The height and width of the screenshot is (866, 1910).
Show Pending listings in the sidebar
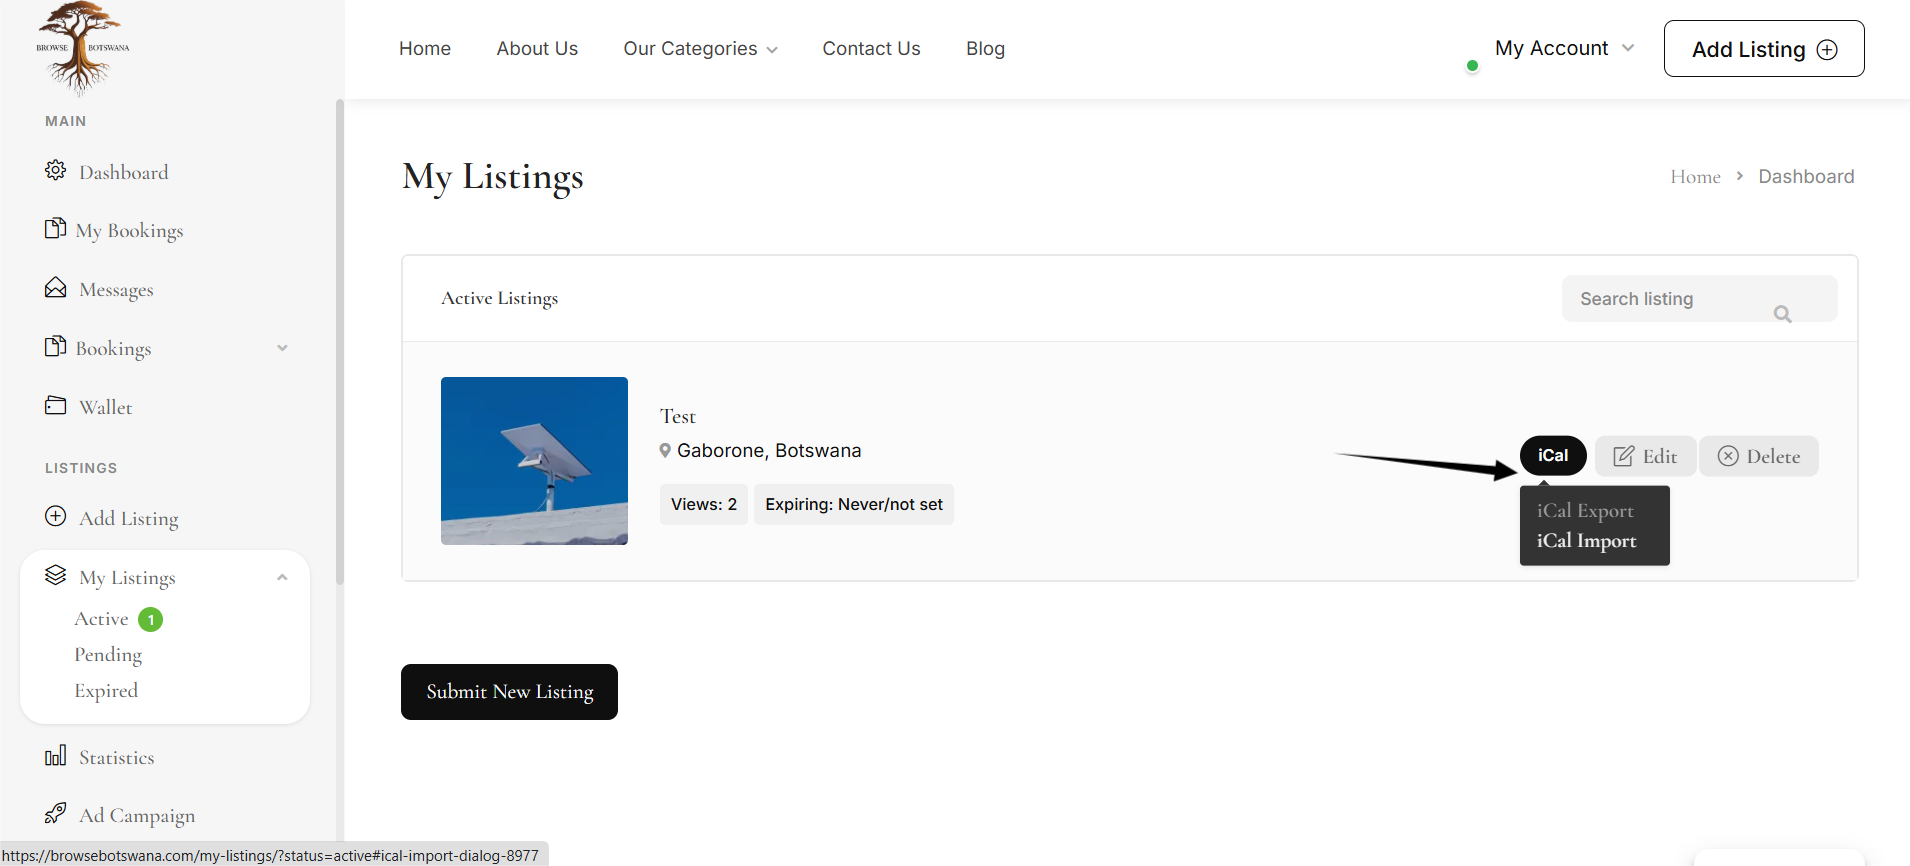pos(108,655)
